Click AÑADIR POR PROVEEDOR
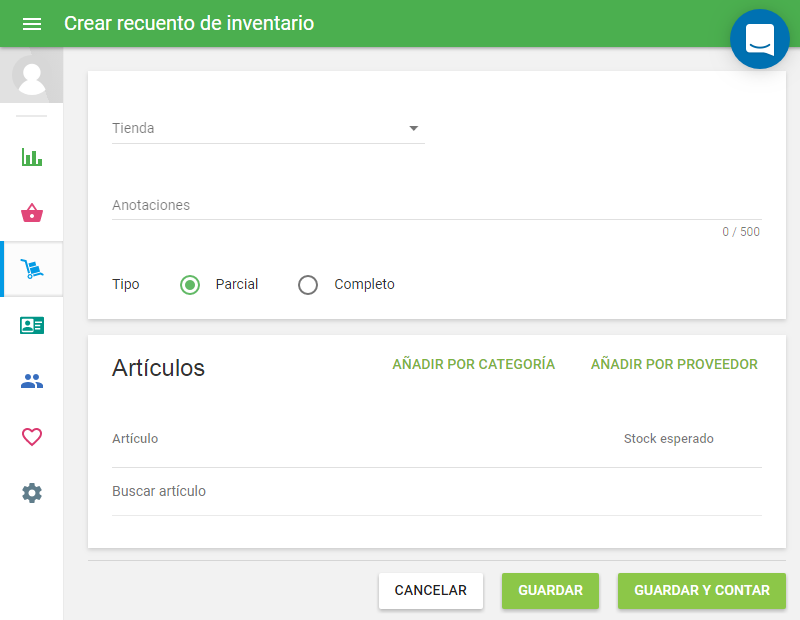This screenshot has height=620, width=800. coord(674,364)
